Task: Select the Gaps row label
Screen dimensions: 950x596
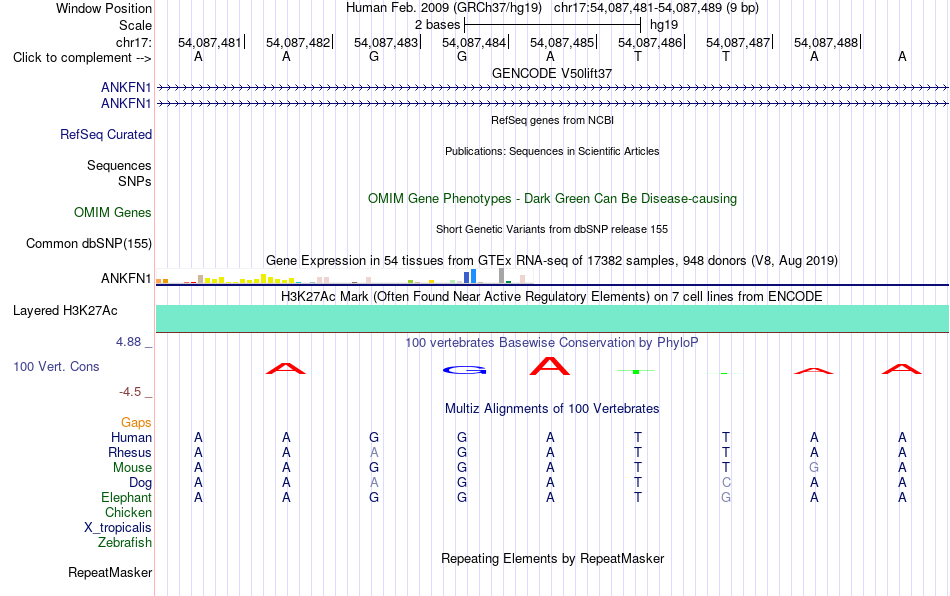Action: point(136,422)
